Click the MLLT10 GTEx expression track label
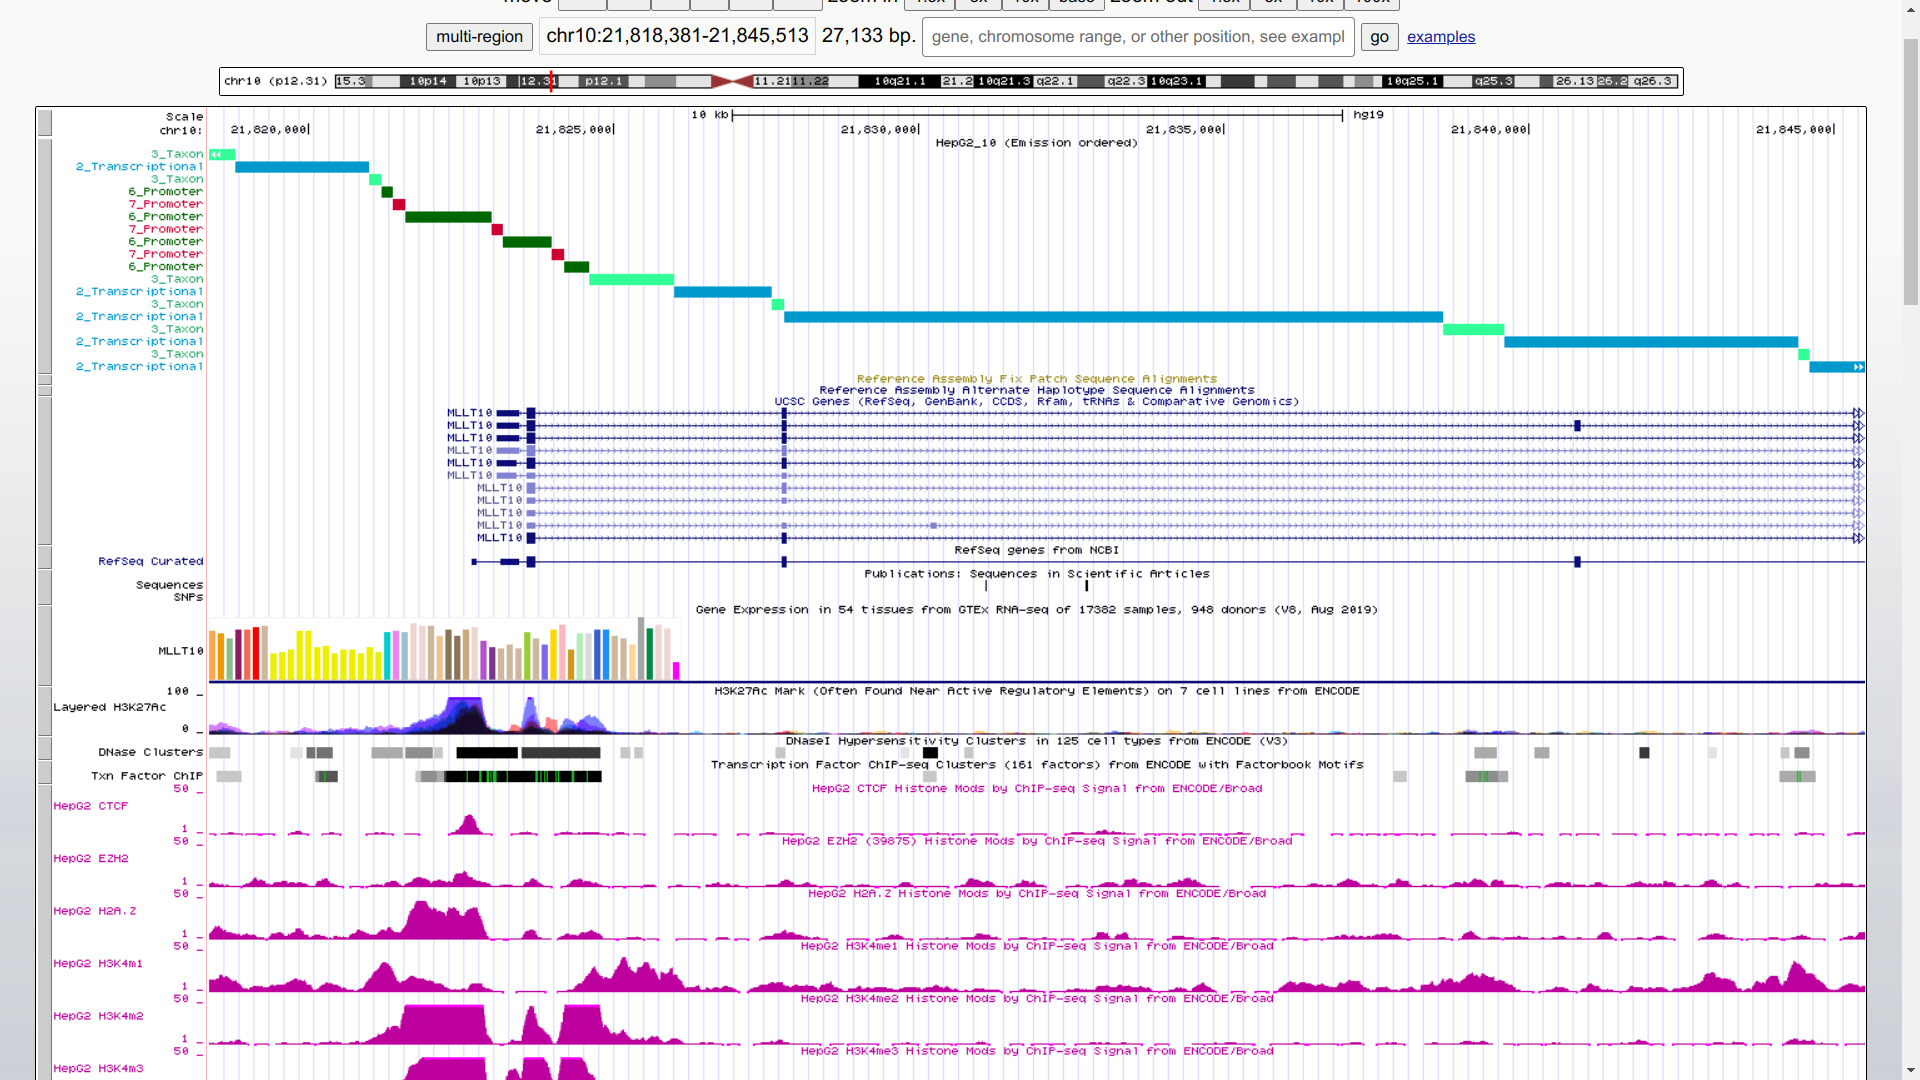This screenshot has width=1920, height=1080. (180, 650)
